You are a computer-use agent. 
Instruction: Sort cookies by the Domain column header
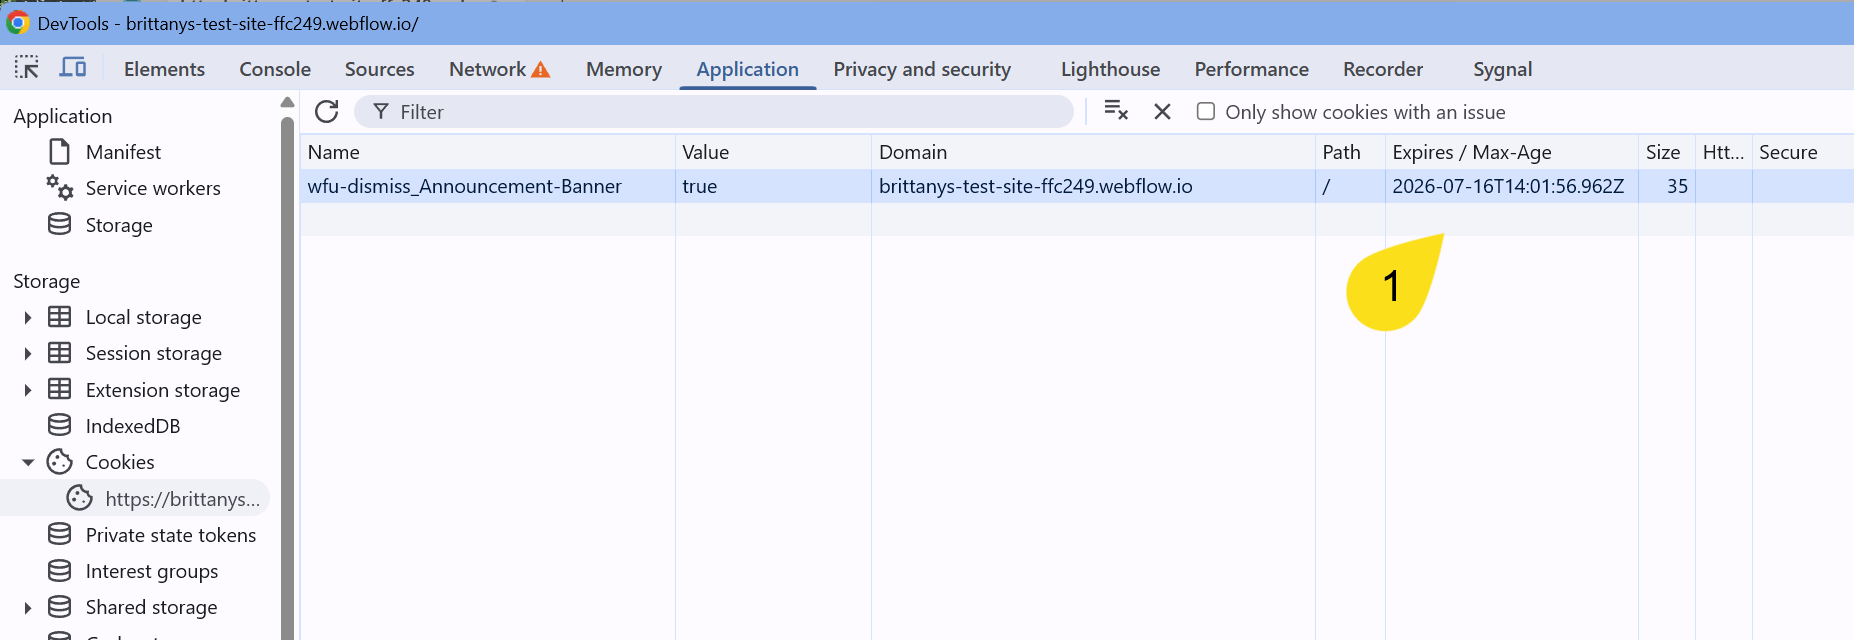pyautogui.click(x=1093, y=152)
